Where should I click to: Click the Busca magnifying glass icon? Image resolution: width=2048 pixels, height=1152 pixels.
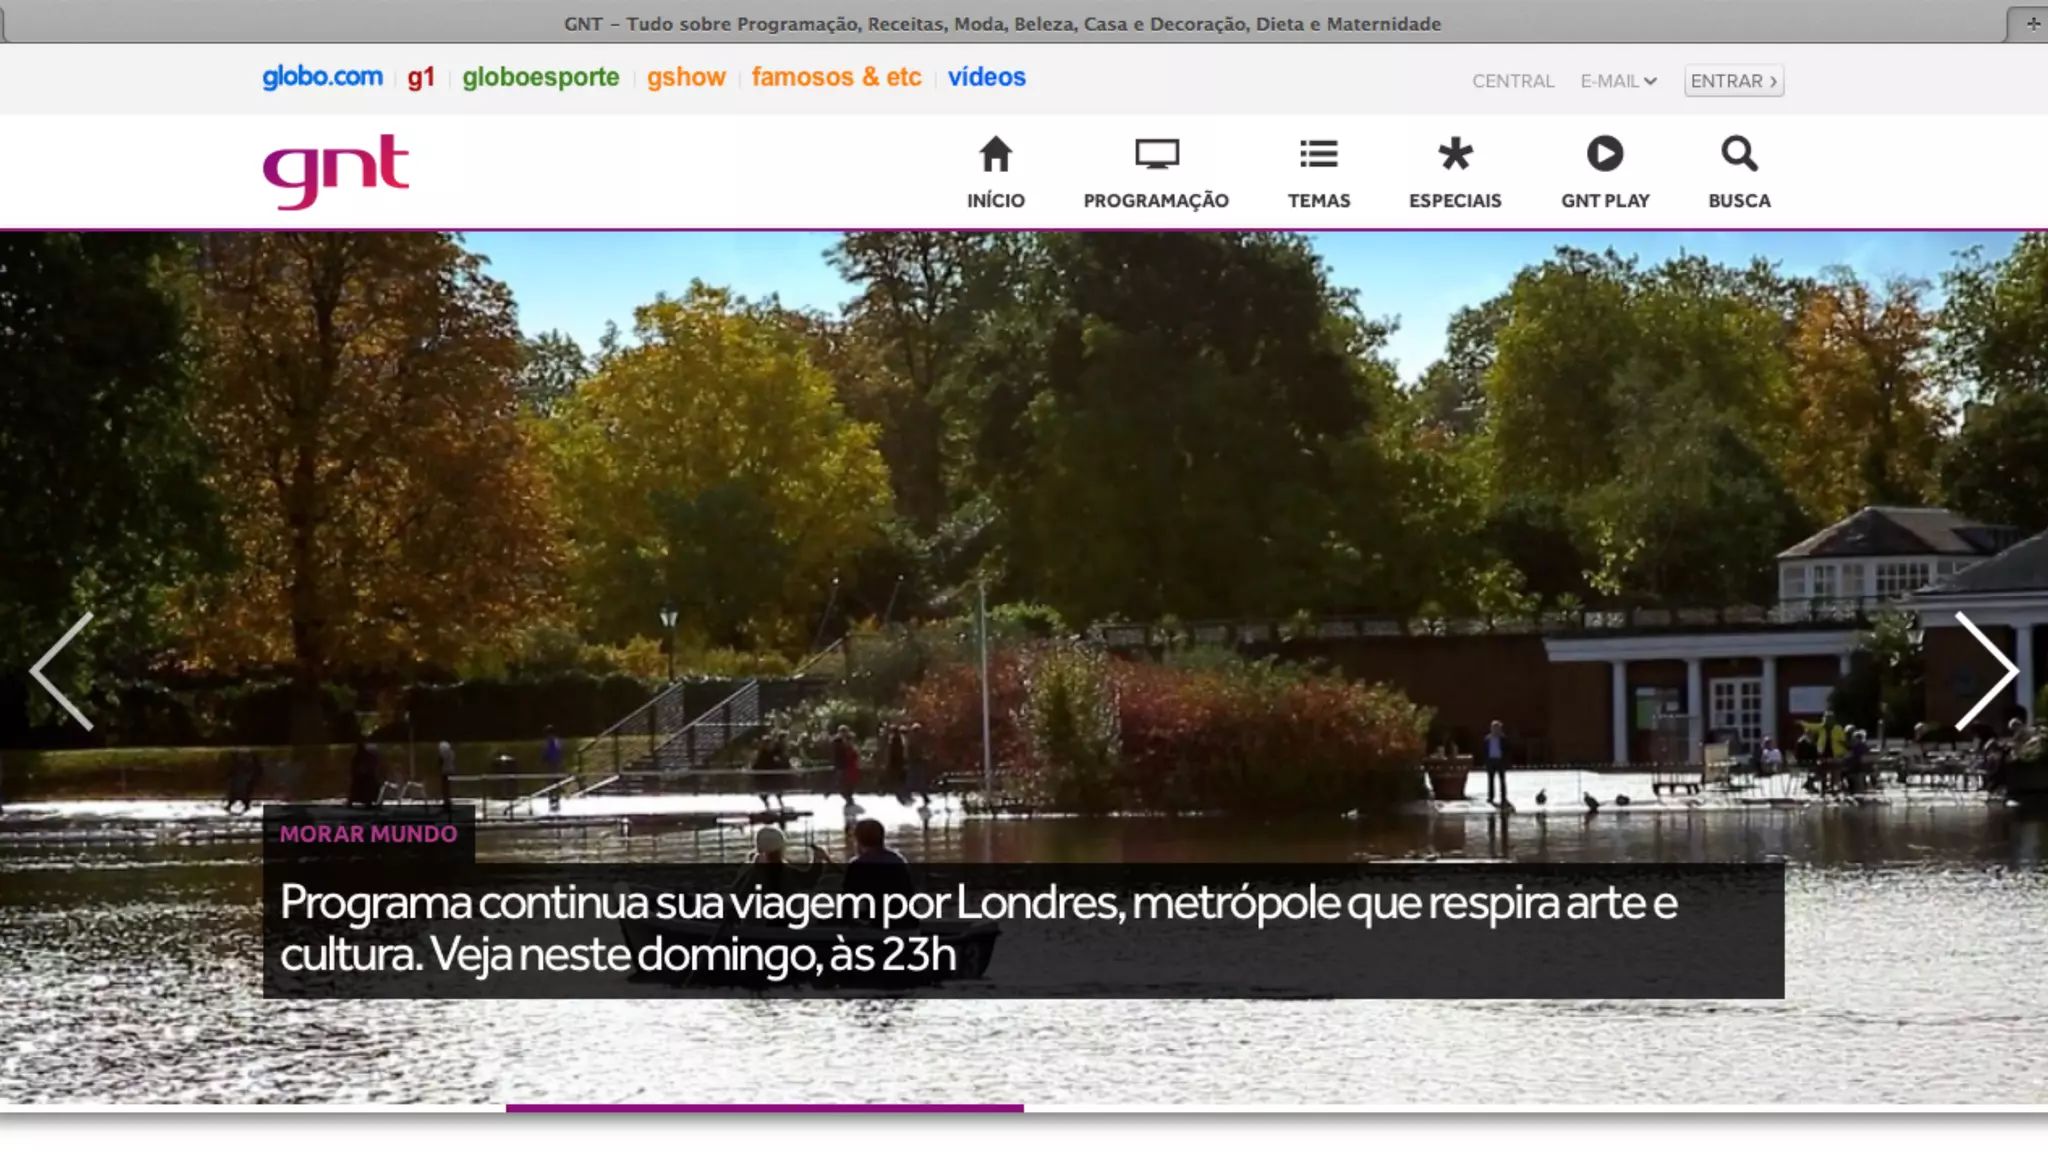coord(1739,155)
